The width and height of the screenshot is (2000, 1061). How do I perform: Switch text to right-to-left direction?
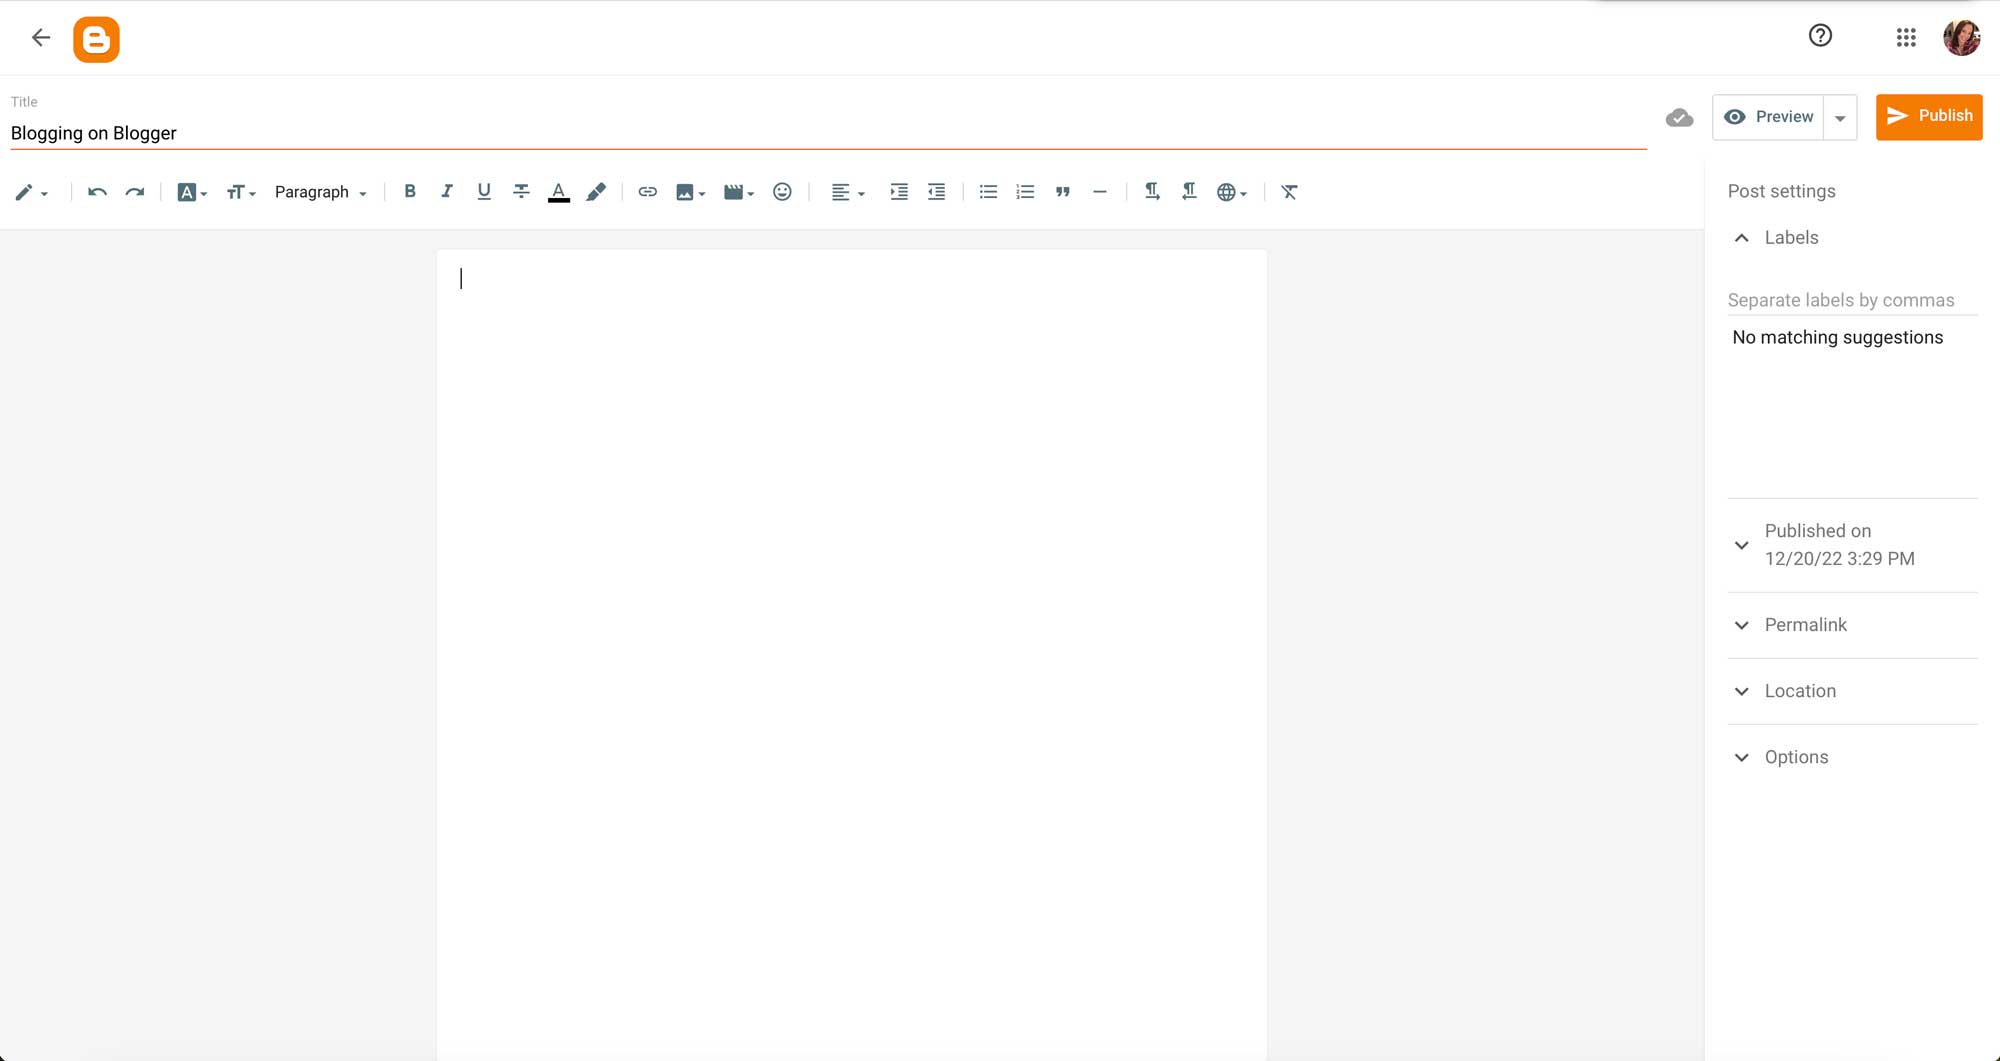(1188, 191)
